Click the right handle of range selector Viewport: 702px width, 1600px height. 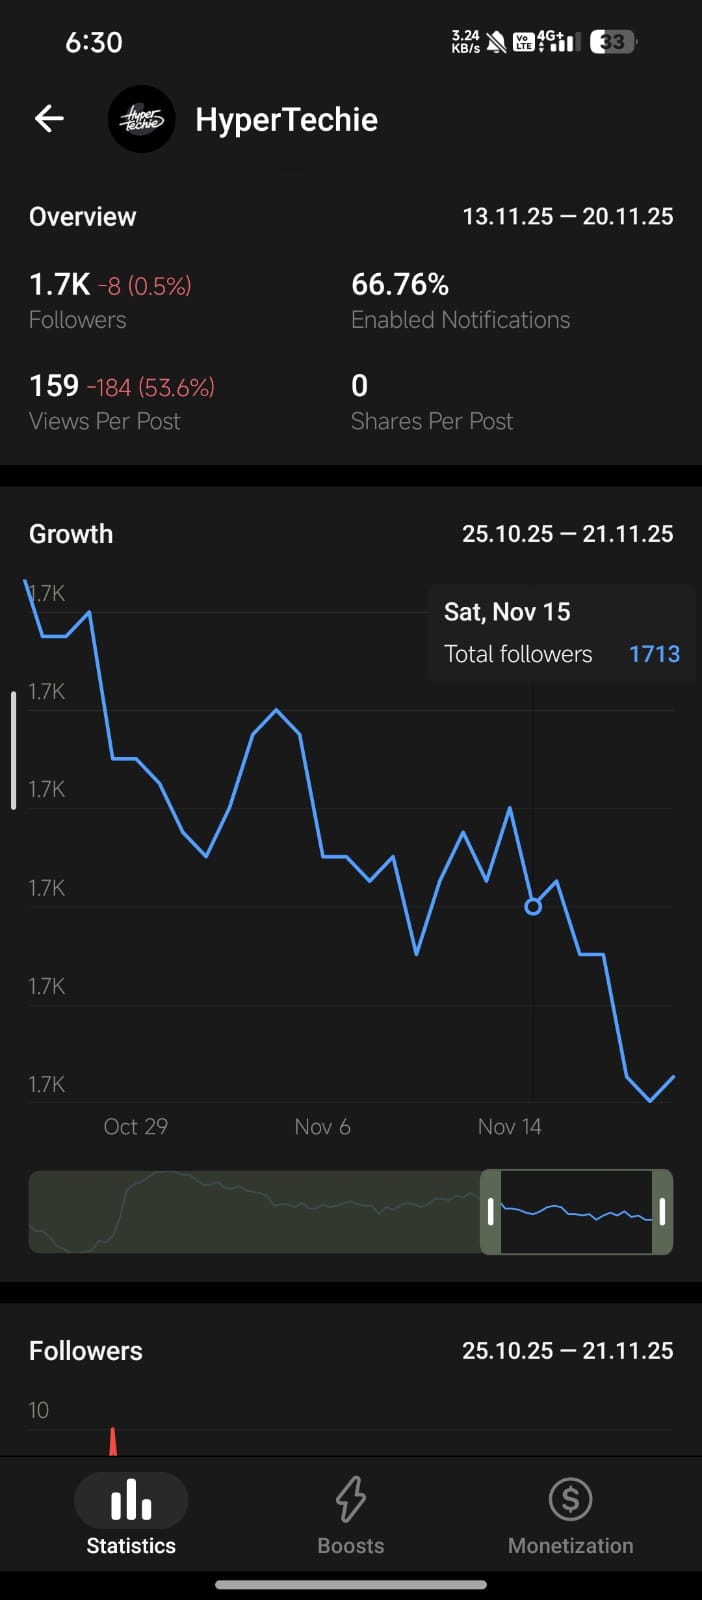point(662,1212)
